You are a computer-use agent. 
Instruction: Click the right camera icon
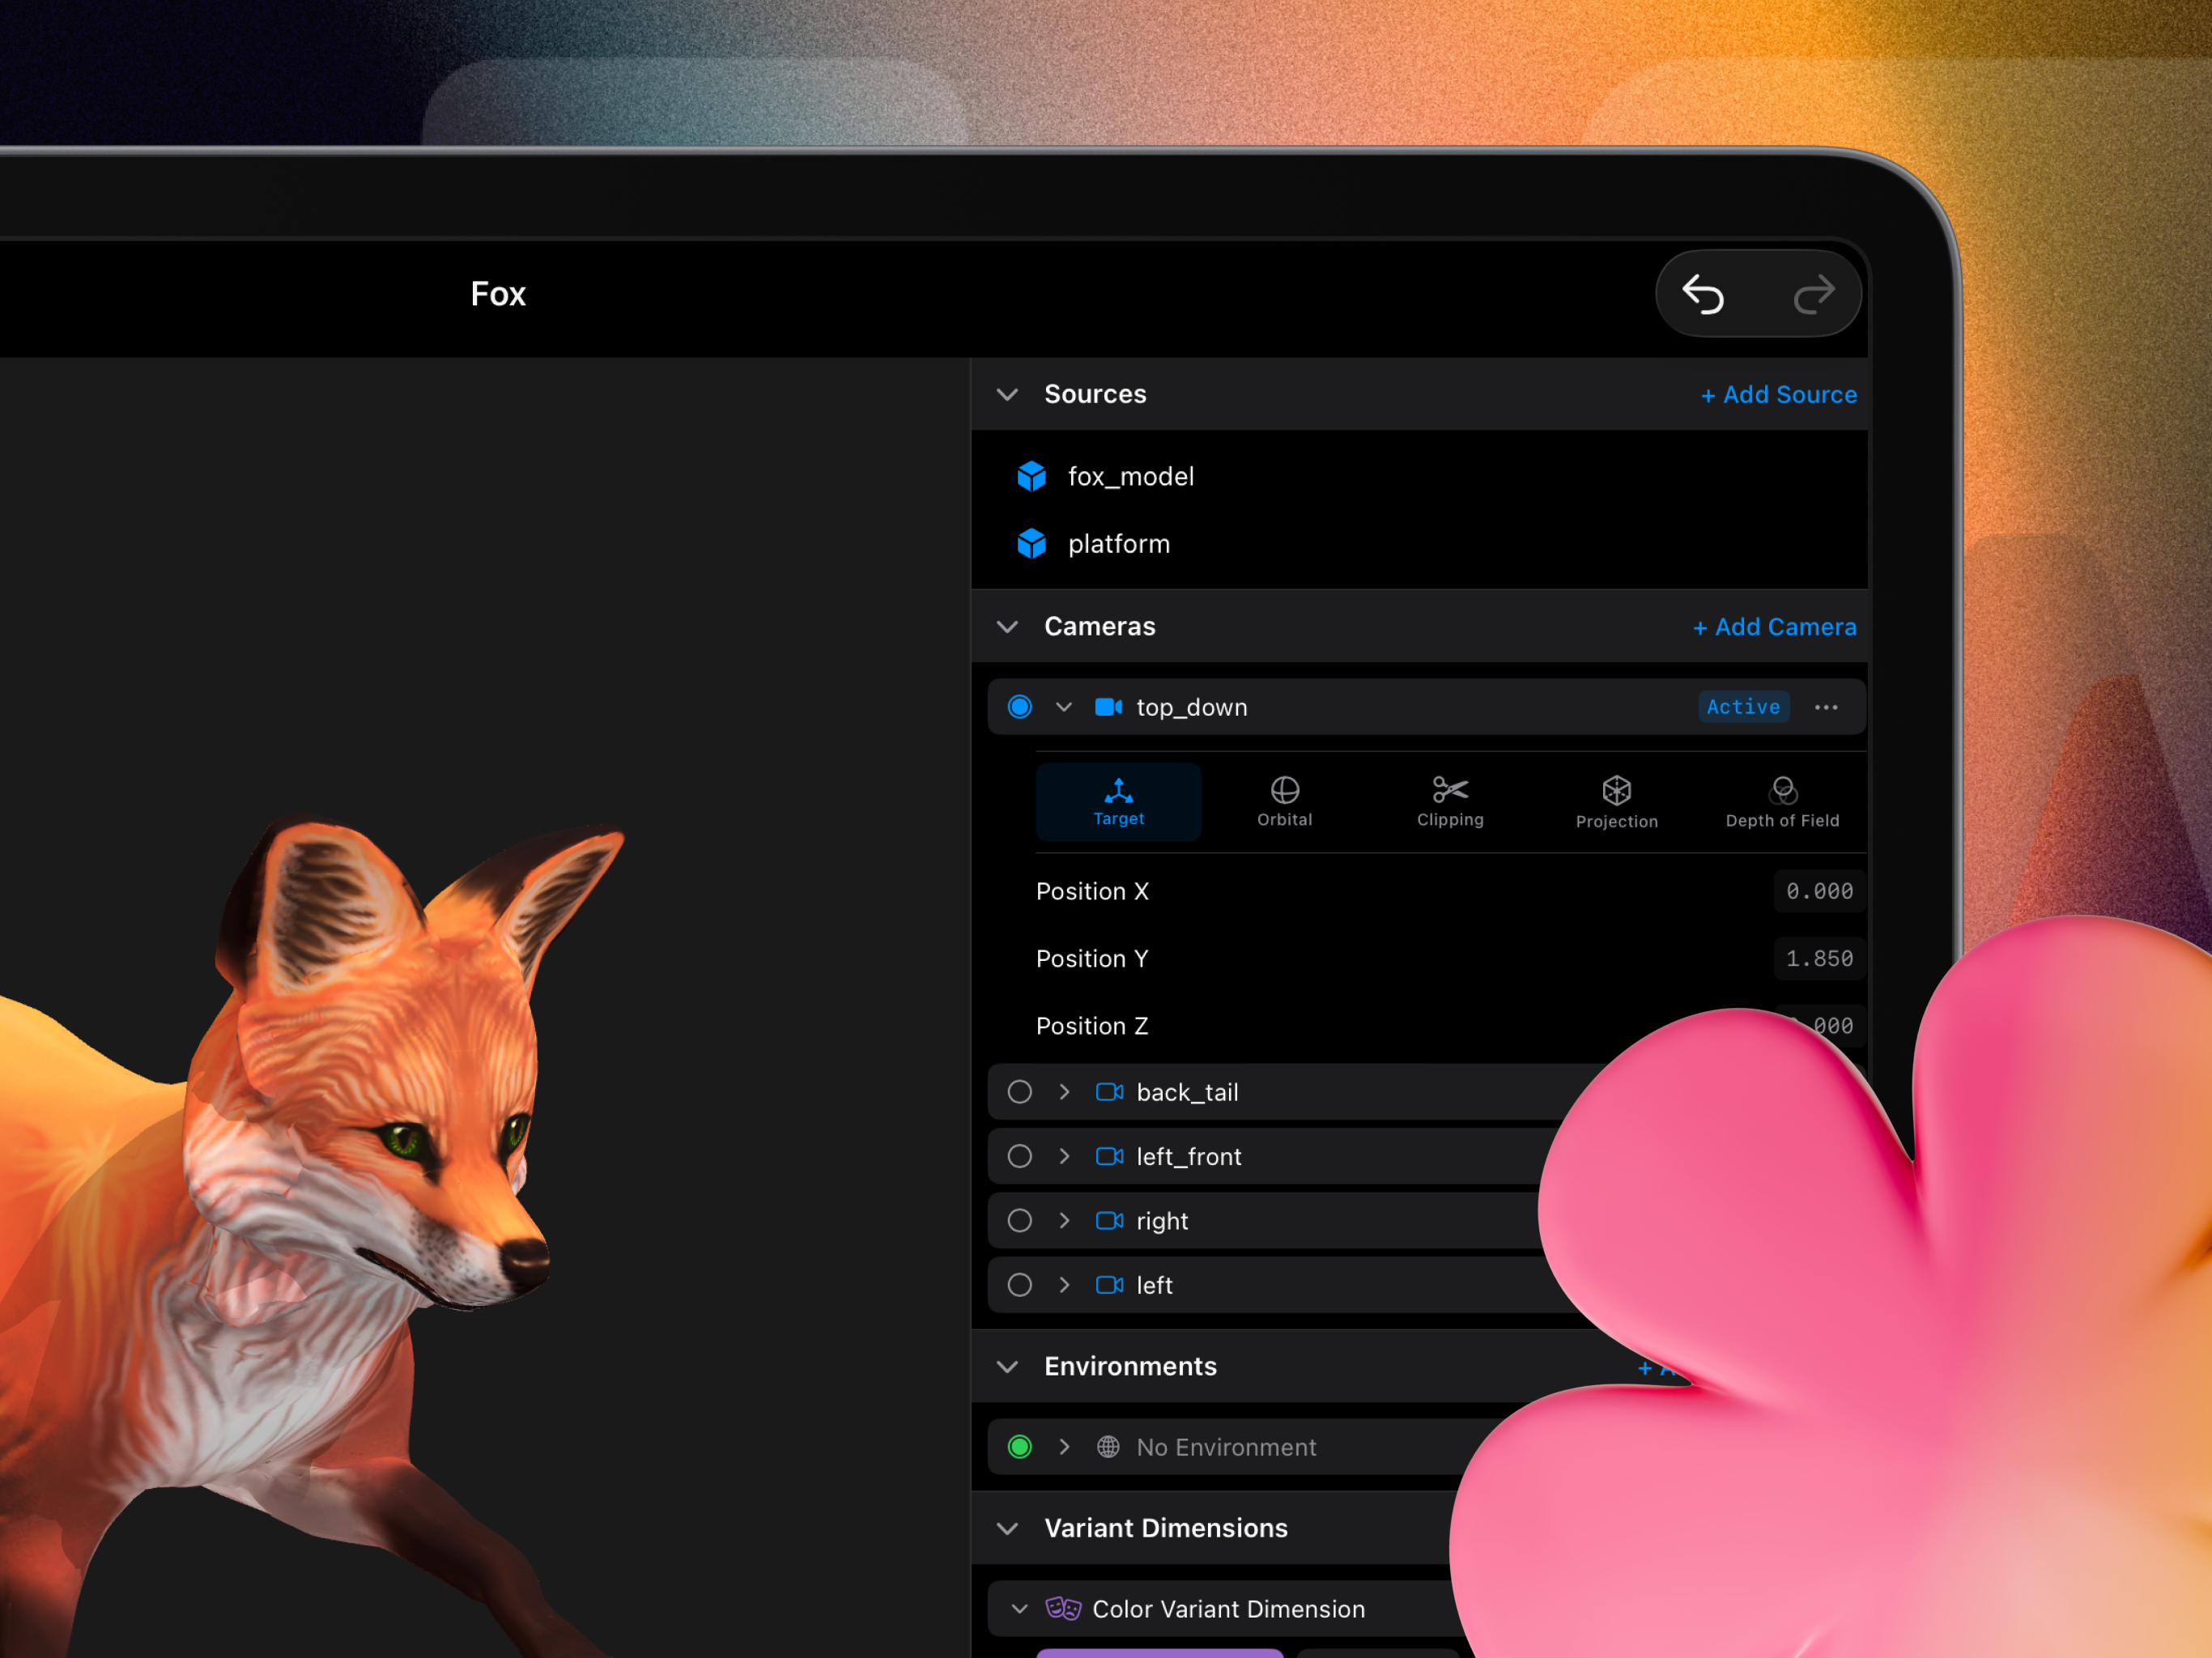[1109, 1220]
